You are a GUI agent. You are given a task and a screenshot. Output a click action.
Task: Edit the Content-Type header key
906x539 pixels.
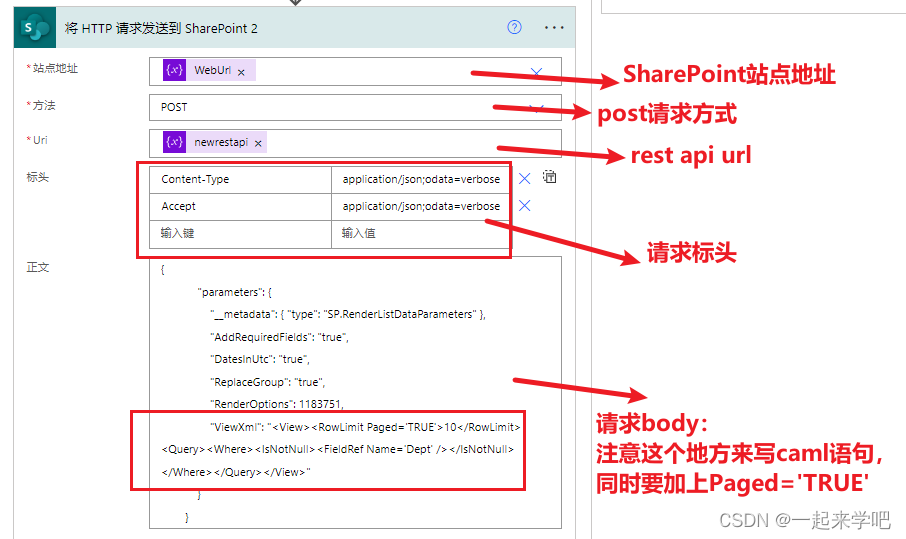click(x=240, y=180)
